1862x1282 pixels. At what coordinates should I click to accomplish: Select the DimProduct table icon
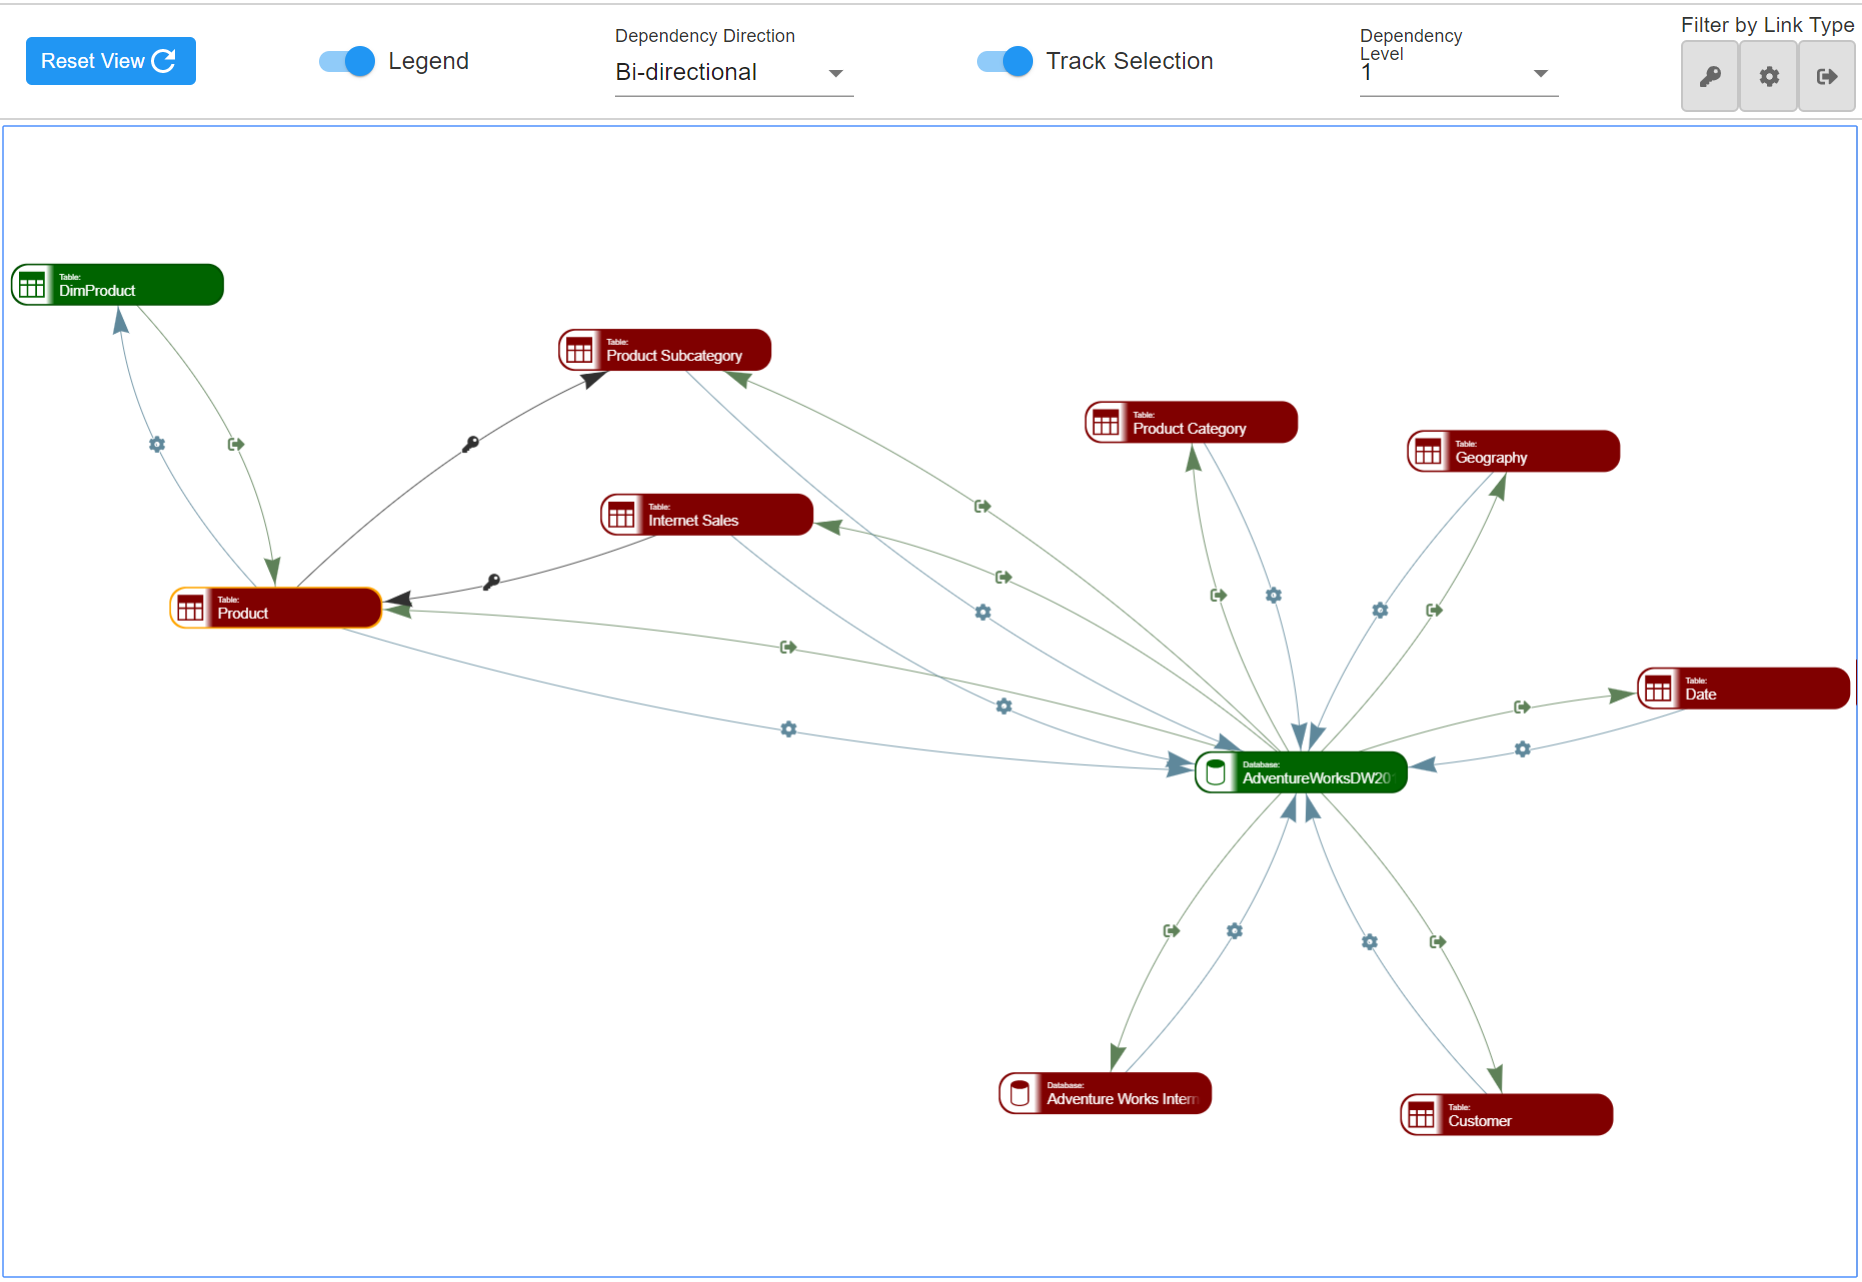coord(32,285)
